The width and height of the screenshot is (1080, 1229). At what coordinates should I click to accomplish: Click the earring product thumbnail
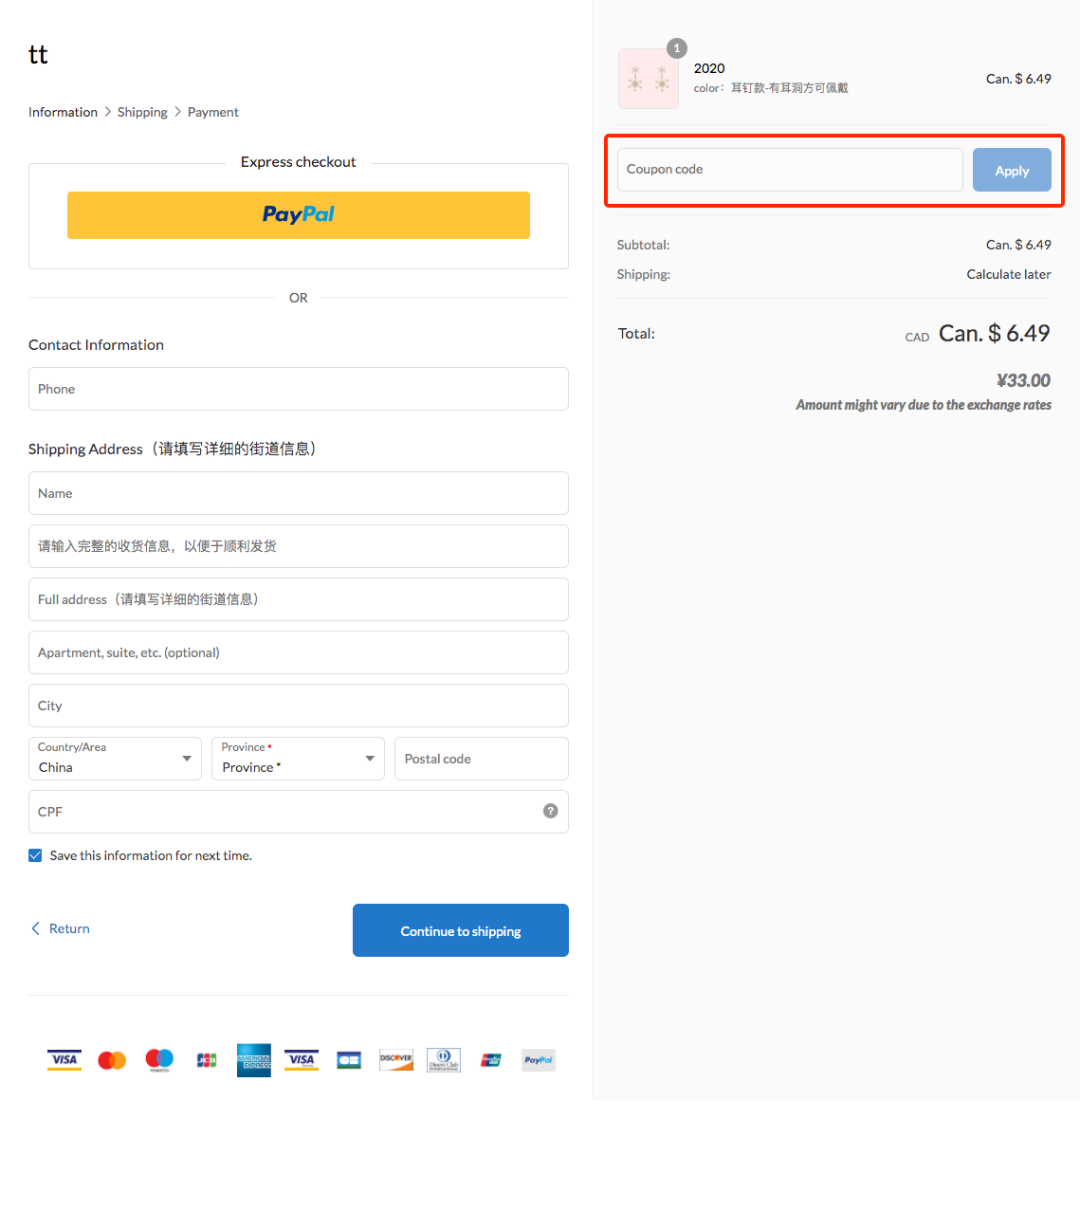point(648,79)
